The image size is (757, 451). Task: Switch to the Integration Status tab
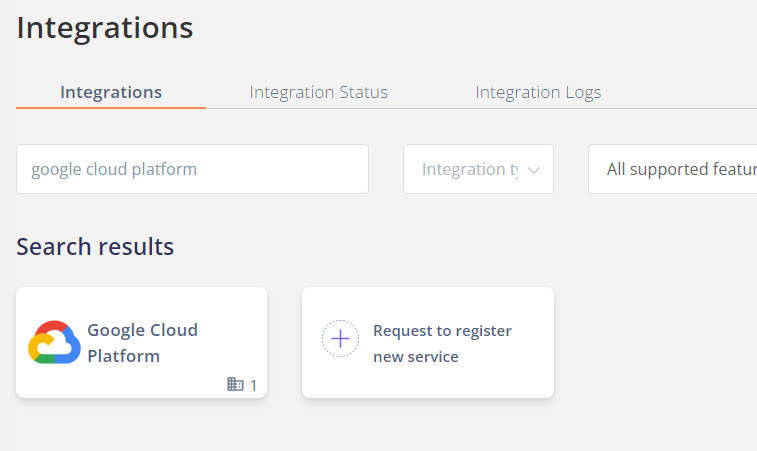pos(318,92)
